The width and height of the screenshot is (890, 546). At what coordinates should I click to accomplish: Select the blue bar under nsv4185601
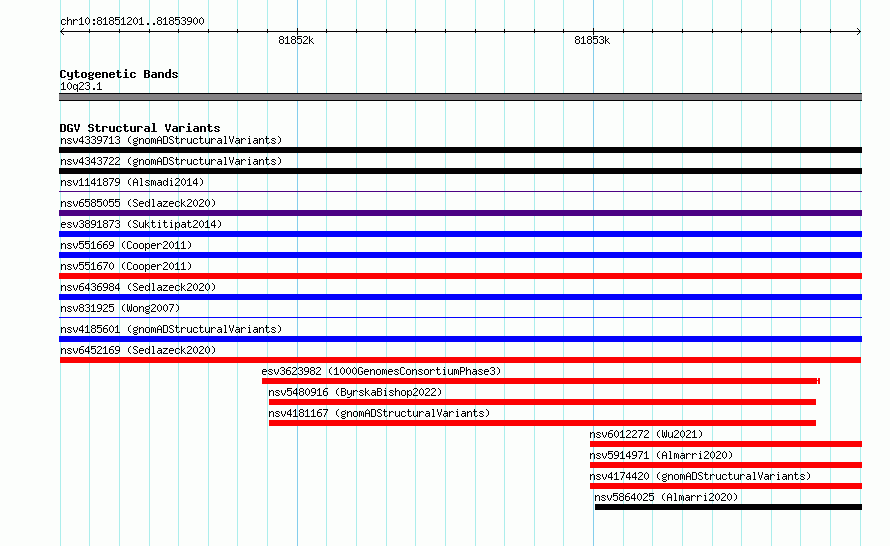point(460,339)
